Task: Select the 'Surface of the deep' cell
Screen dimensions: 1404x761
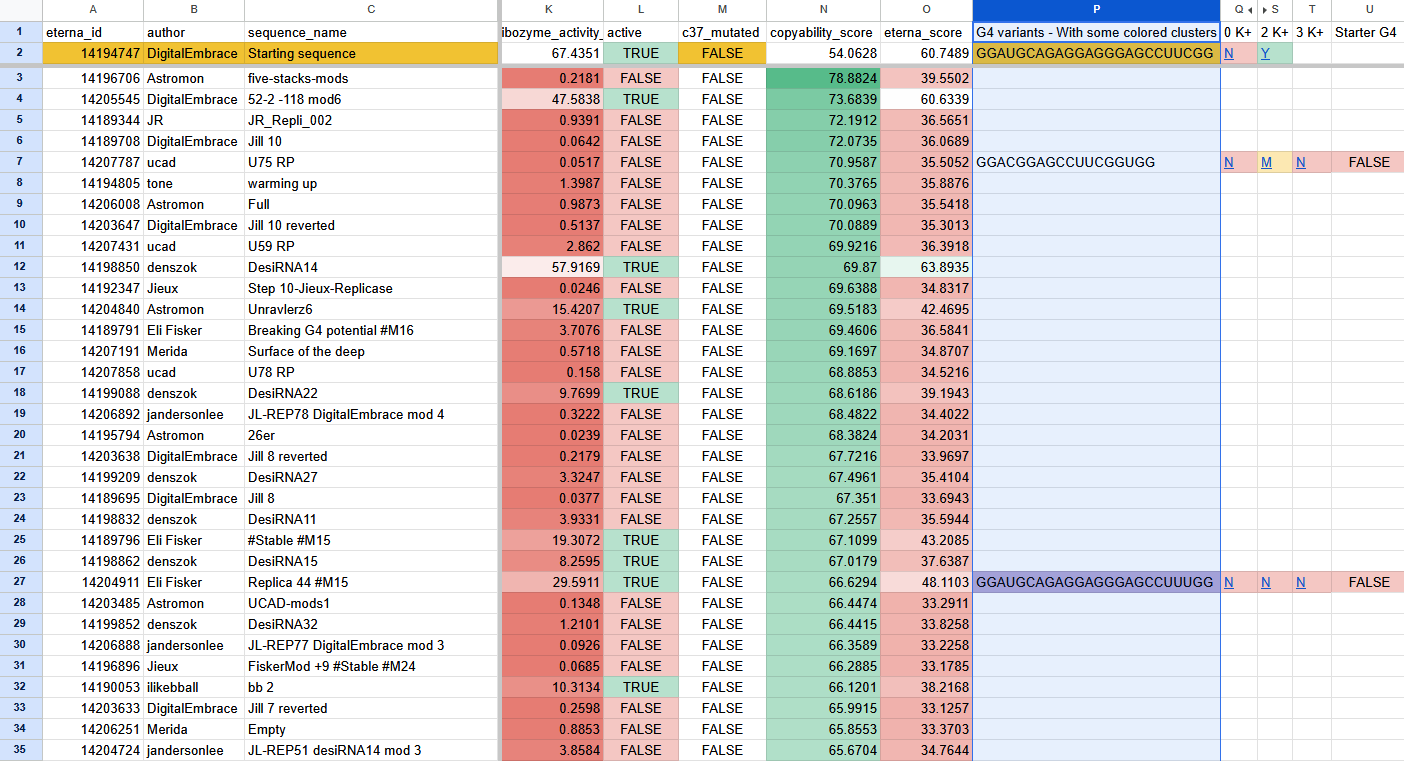Action: point(371,351)
